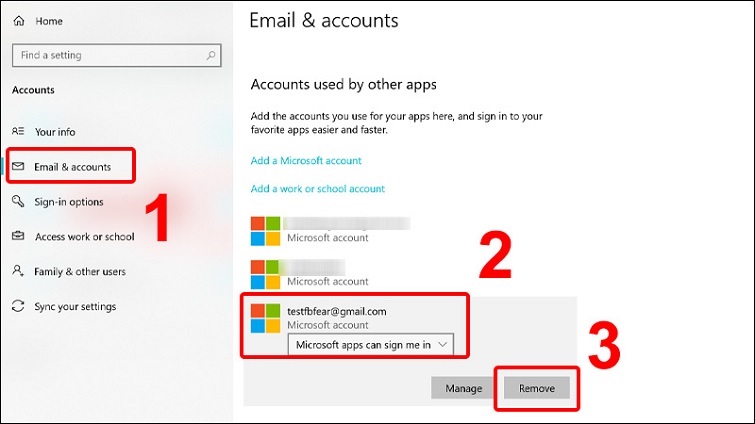The height and width of the screenshot is (424, 755).
Task: Click Accounts used by other apps heading
Action: click(x=343, y=85)
